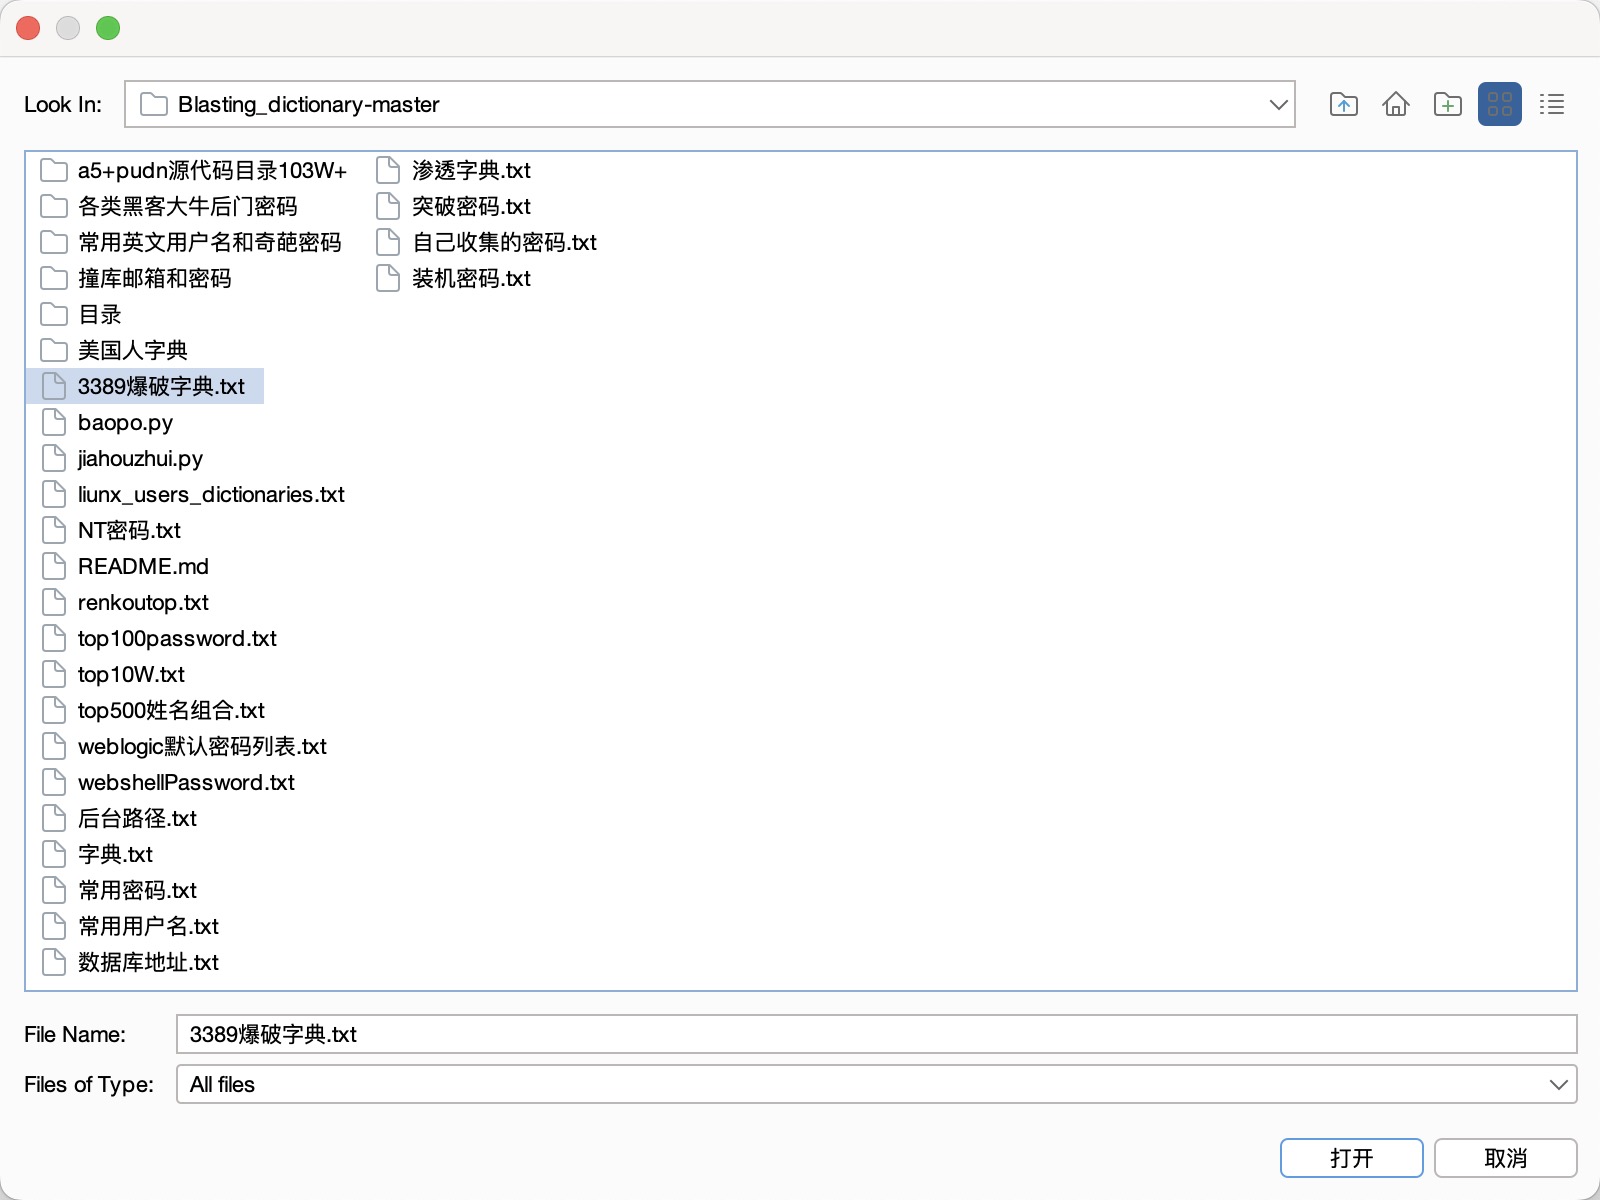The image size is (1600, 1200).
Task: Select the 装机密码.txt file
Action: [x=471, y=279]
